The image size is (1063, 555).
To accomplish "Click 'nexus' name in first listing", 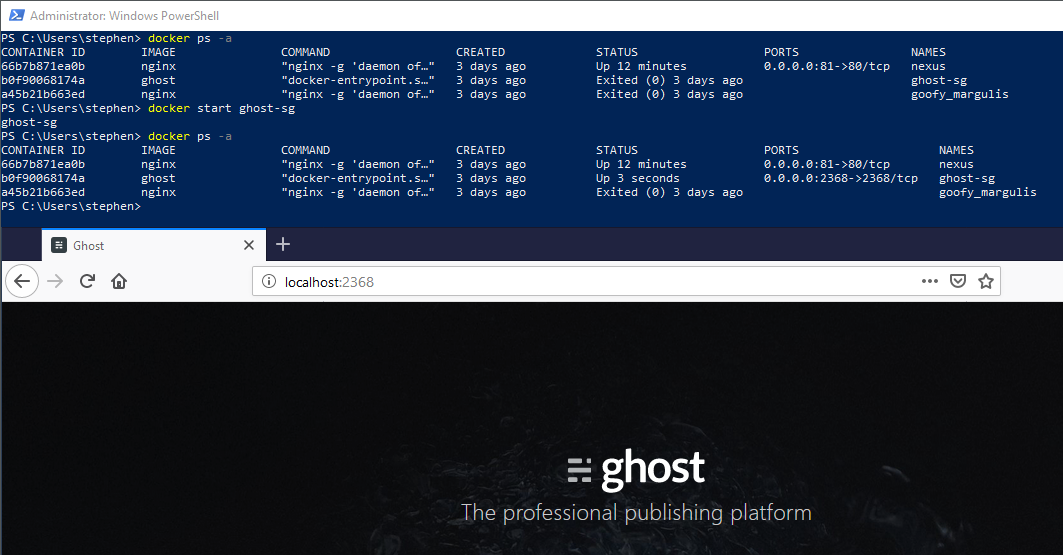I will [x=928, y=66].
